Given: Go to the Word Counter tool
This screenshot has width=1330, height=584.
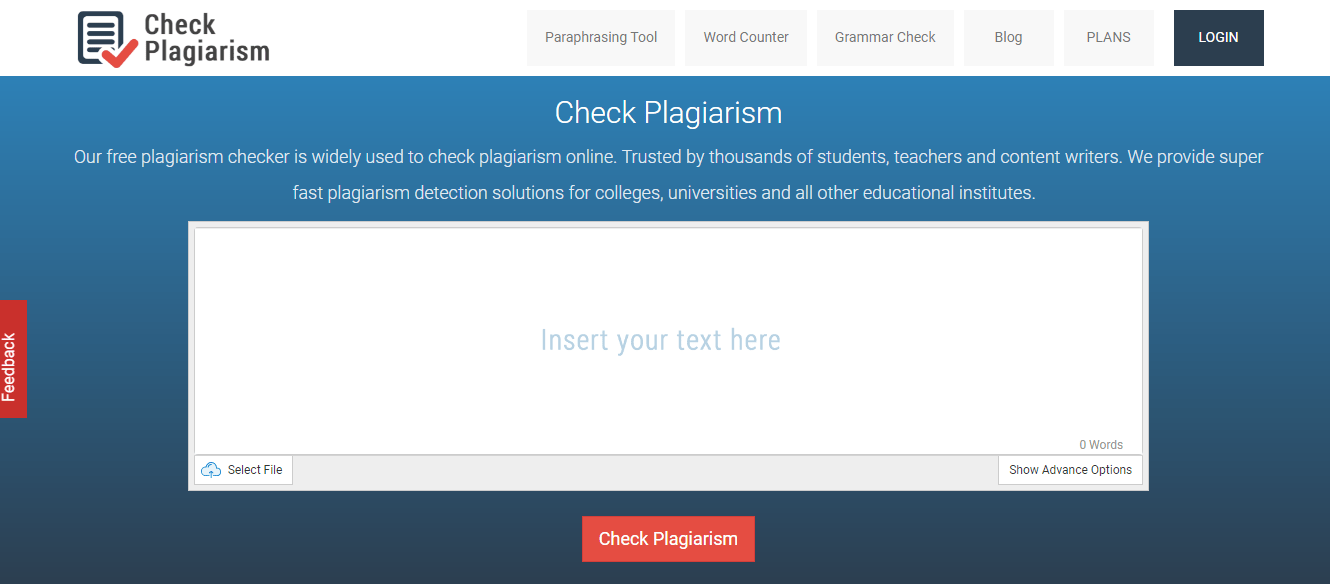Looking at the screenshot, I should (x=745, y=38).
